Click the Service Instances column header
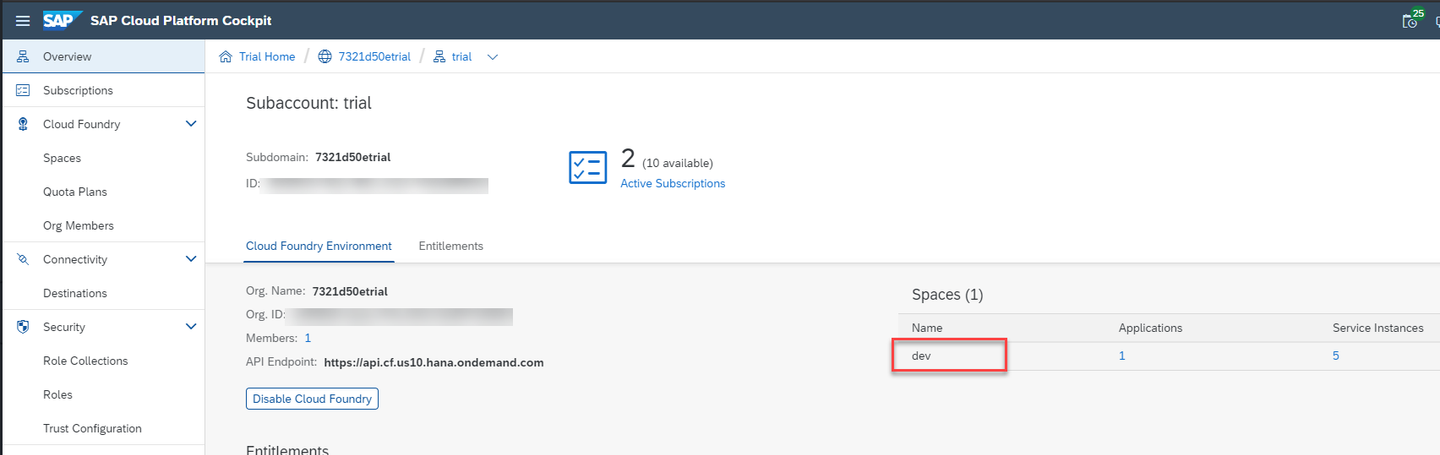Image resolution: width=1440 pixels, height=455 pixels. pyautogui.click(x=1378, y=328)
